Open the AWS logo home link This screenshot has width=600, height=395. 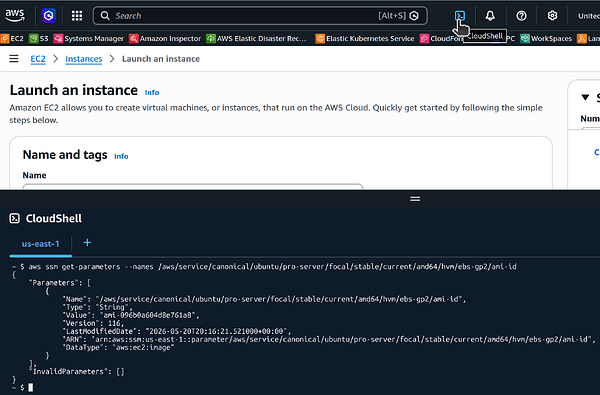click(15, 15)
